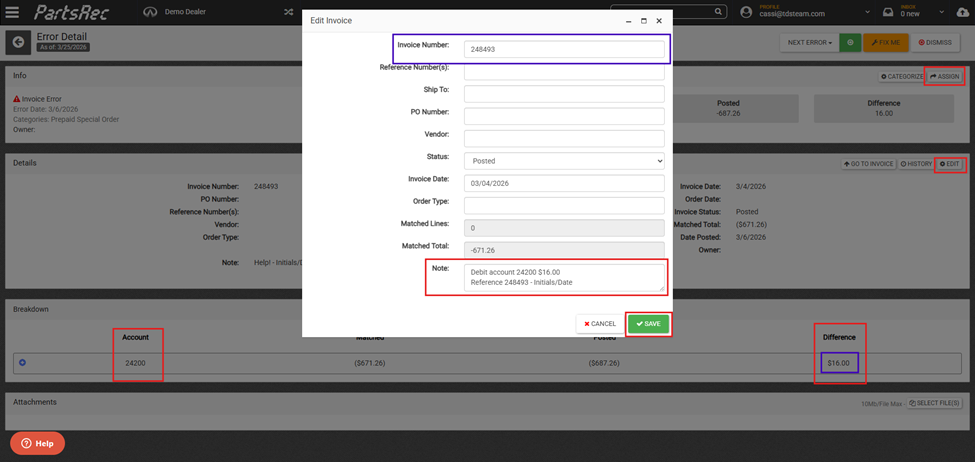Click the Categorize button
This screenshot has height=462, width=975.
(901, 76)
